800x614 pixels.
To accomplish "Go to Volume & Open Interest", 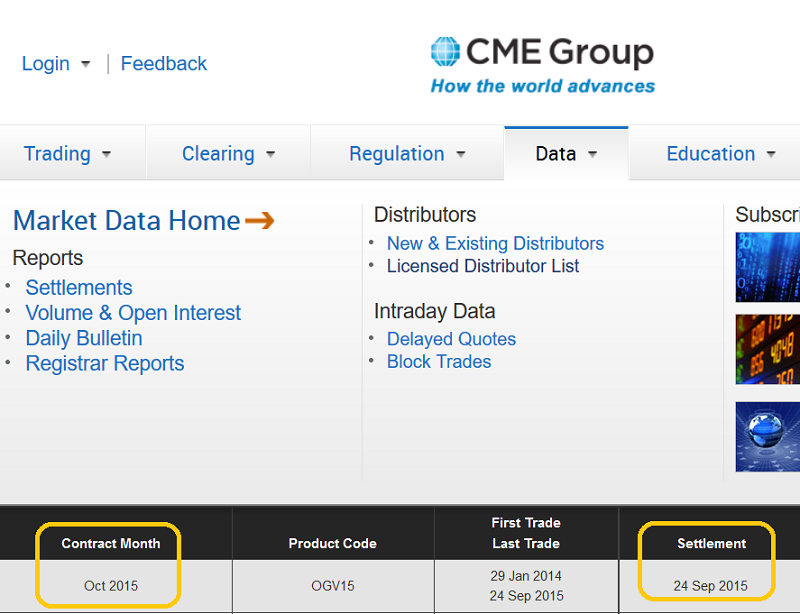I will (133, 313).
